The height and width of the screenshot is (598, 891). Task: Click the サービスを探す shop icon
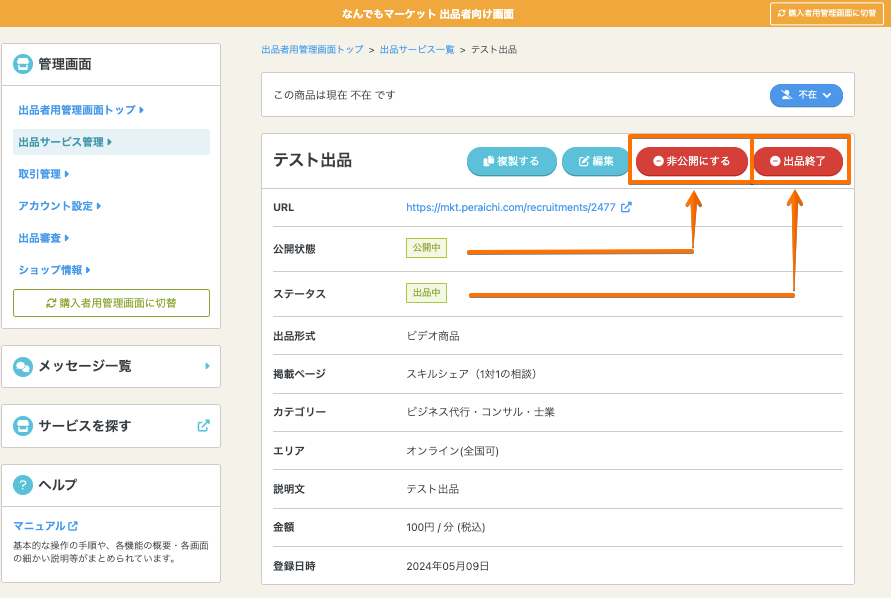point(23,426)
